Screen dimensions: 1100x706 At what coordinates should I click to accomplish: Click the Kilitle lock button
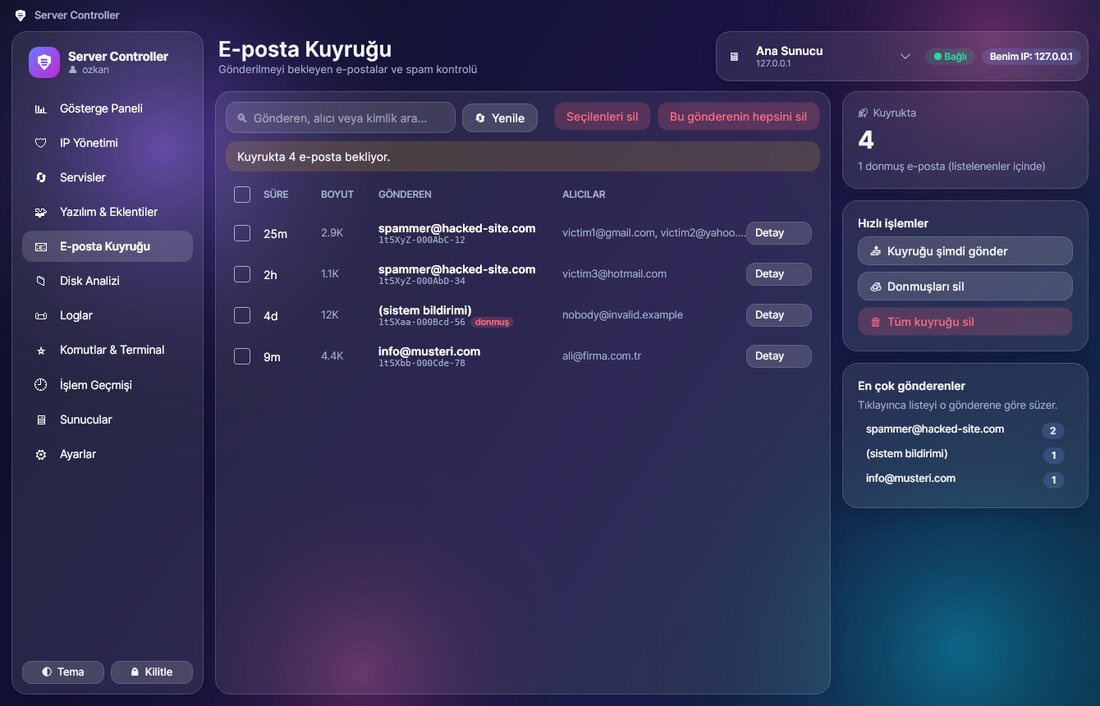tap(152, 672)
